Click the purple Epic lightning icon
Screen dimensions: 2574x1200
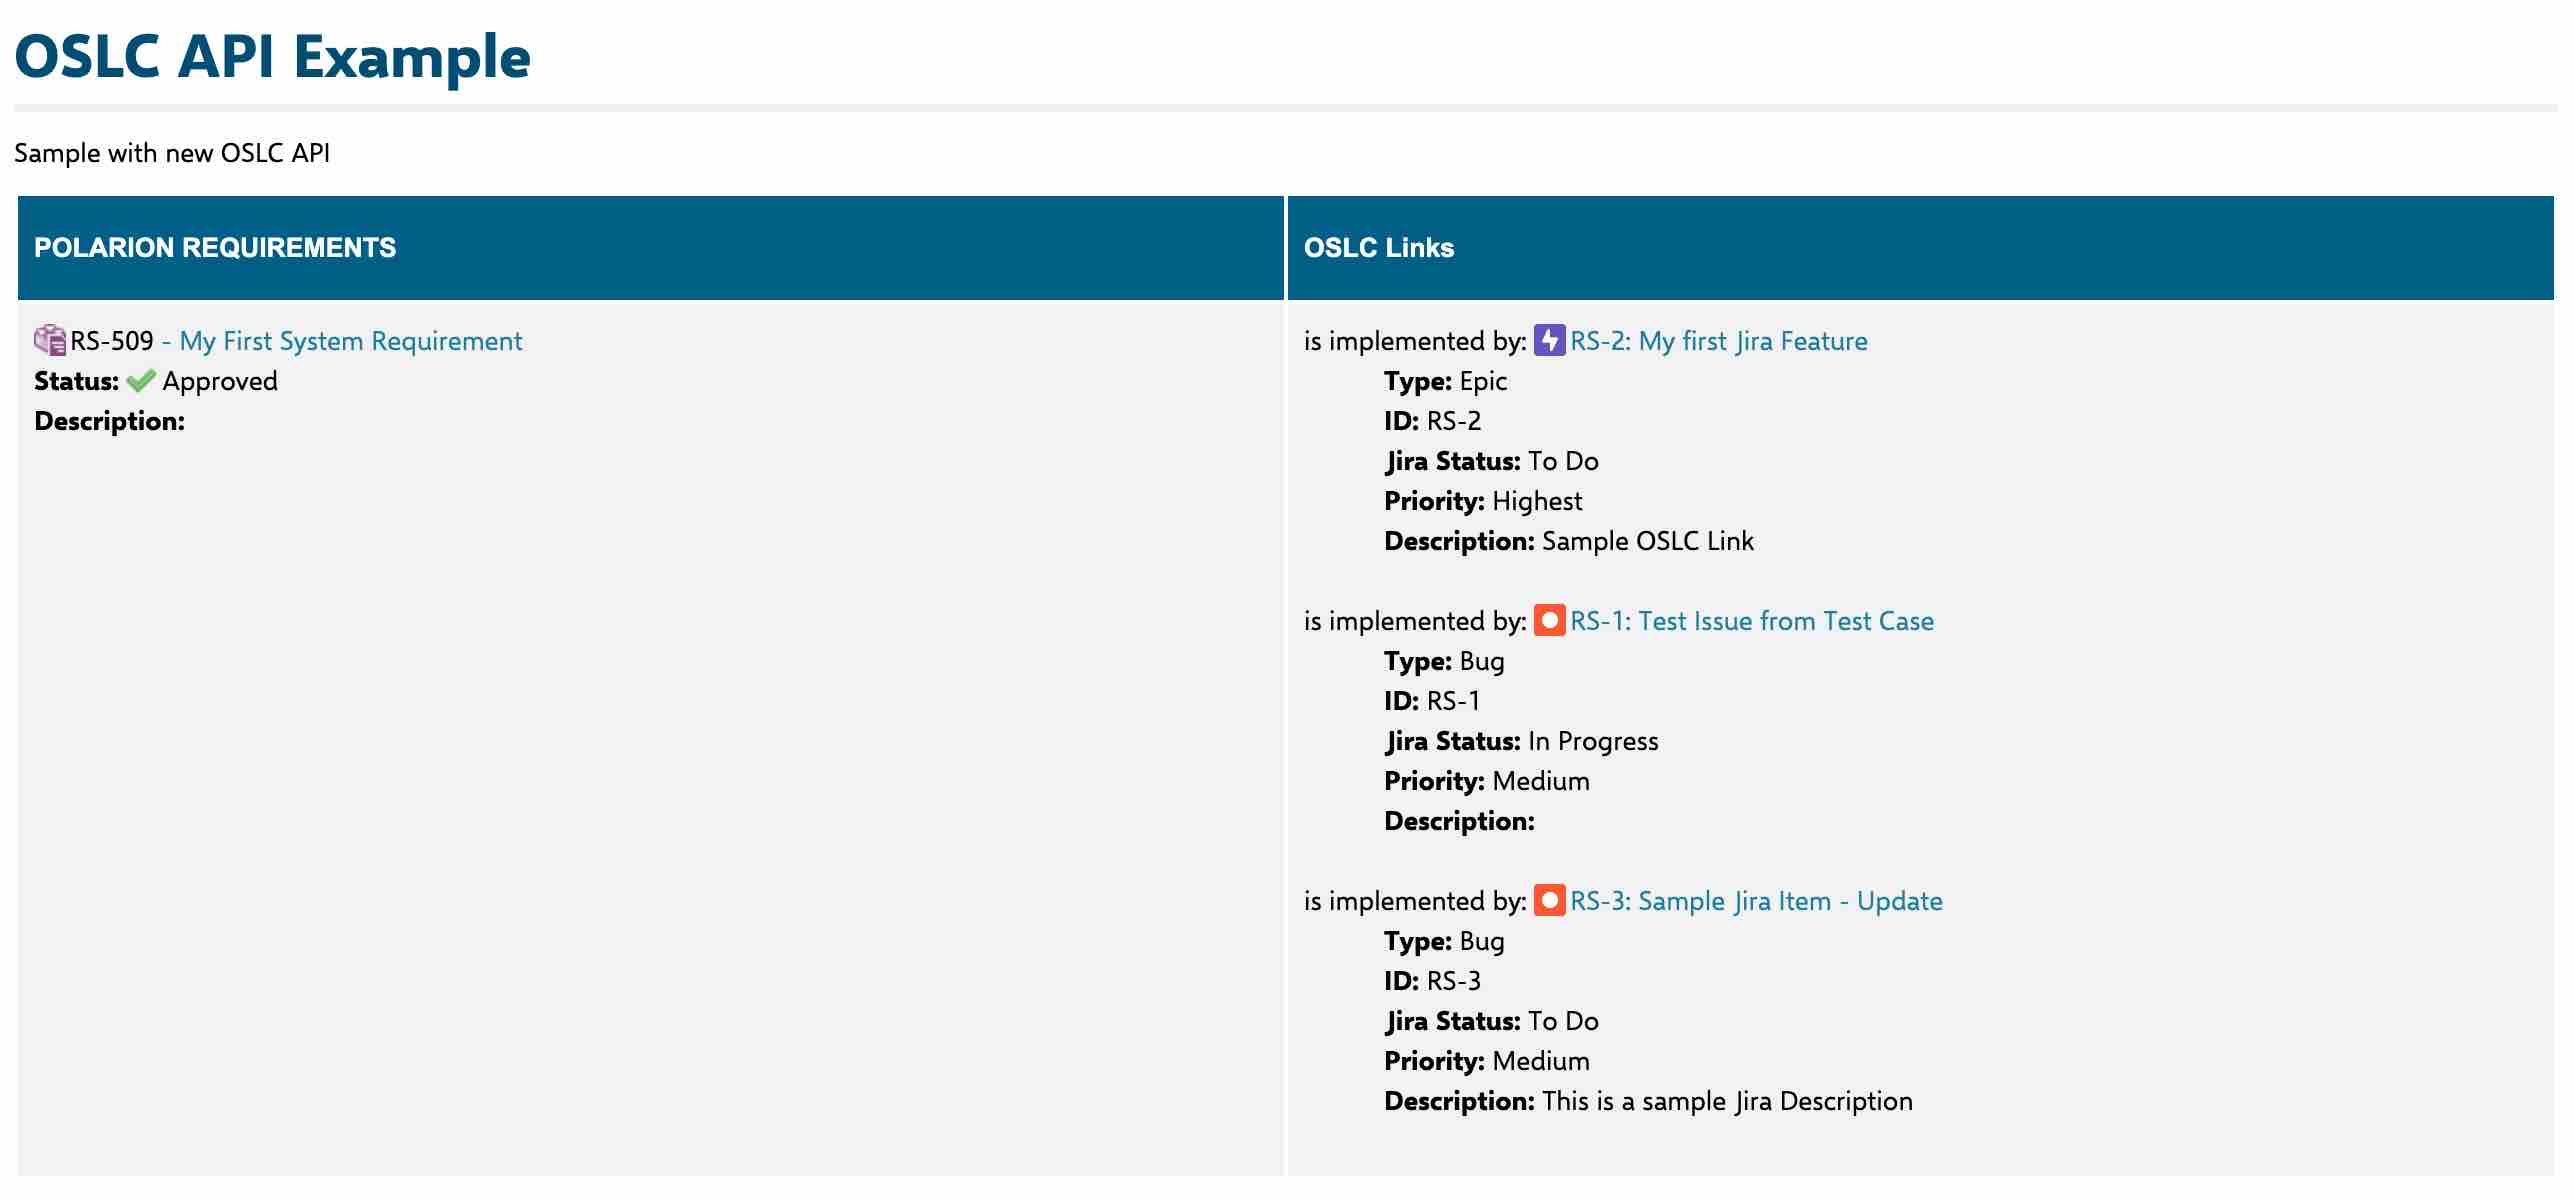1549,340
